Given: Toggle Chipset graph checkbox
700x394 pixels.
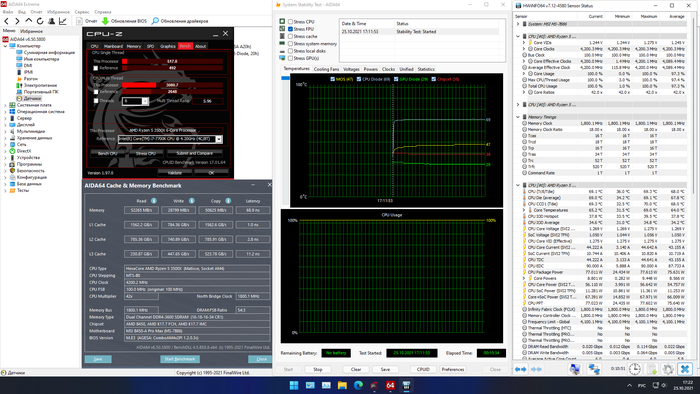Looking at the screenshot, I should click(433, 79).
